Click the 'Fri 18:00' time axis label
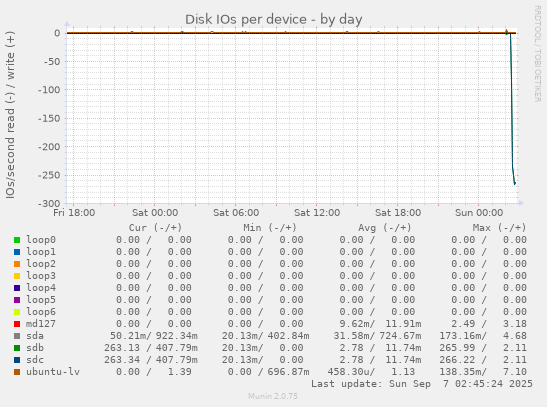The width and height of the screenshot is (547, 407). [74, 213]
